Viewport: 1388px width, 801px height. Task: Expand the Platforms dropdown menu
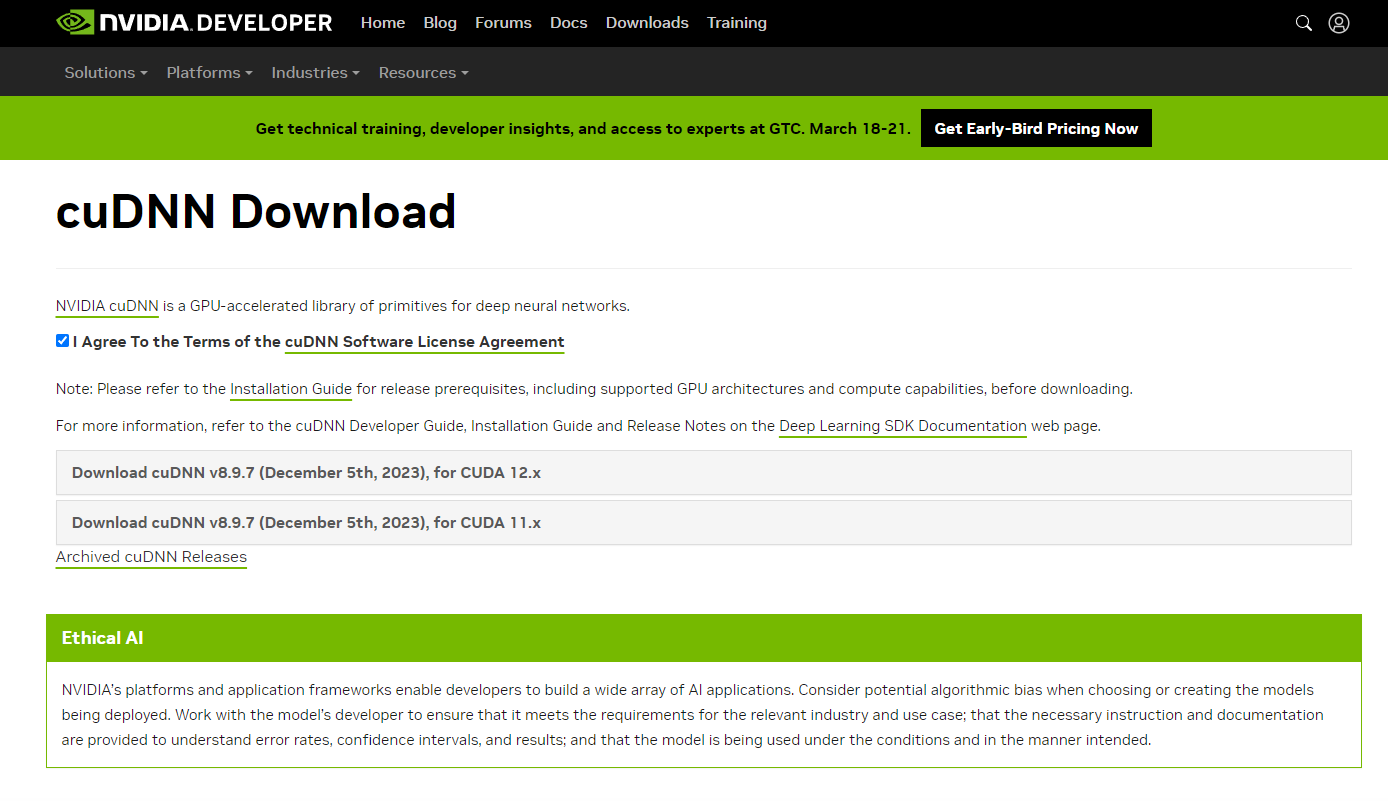tap(209, 72)
